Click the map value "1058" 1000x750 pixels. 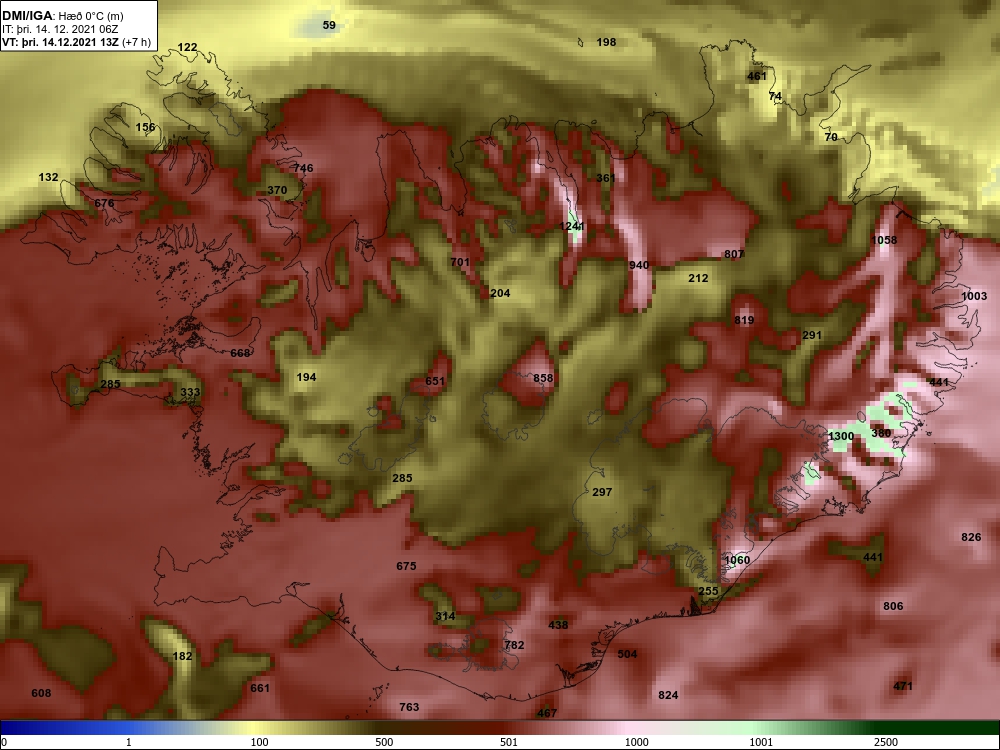[x=884, y=240]
